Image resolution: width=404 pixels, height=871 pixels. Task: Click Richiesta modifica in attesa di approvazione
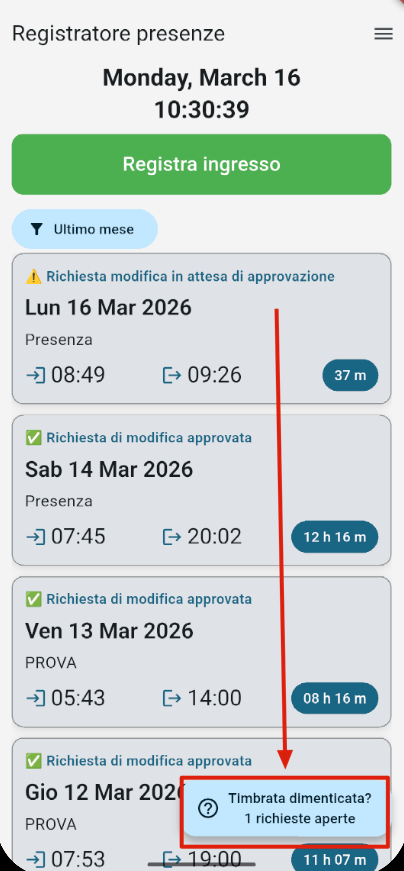(x=190, y=276)
